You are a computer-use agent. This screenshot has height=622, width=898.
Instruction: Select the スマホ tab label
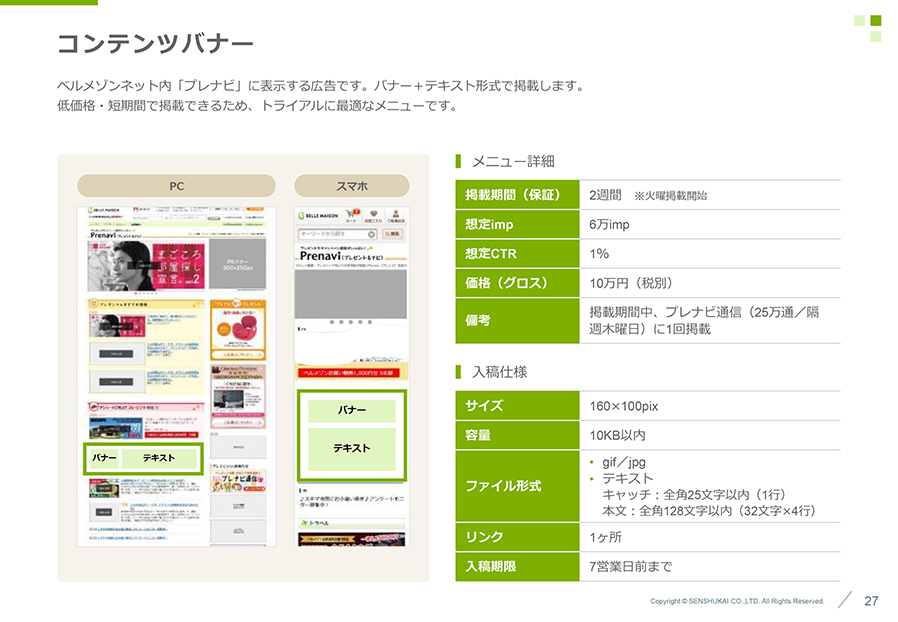click(x=351, y=186)
